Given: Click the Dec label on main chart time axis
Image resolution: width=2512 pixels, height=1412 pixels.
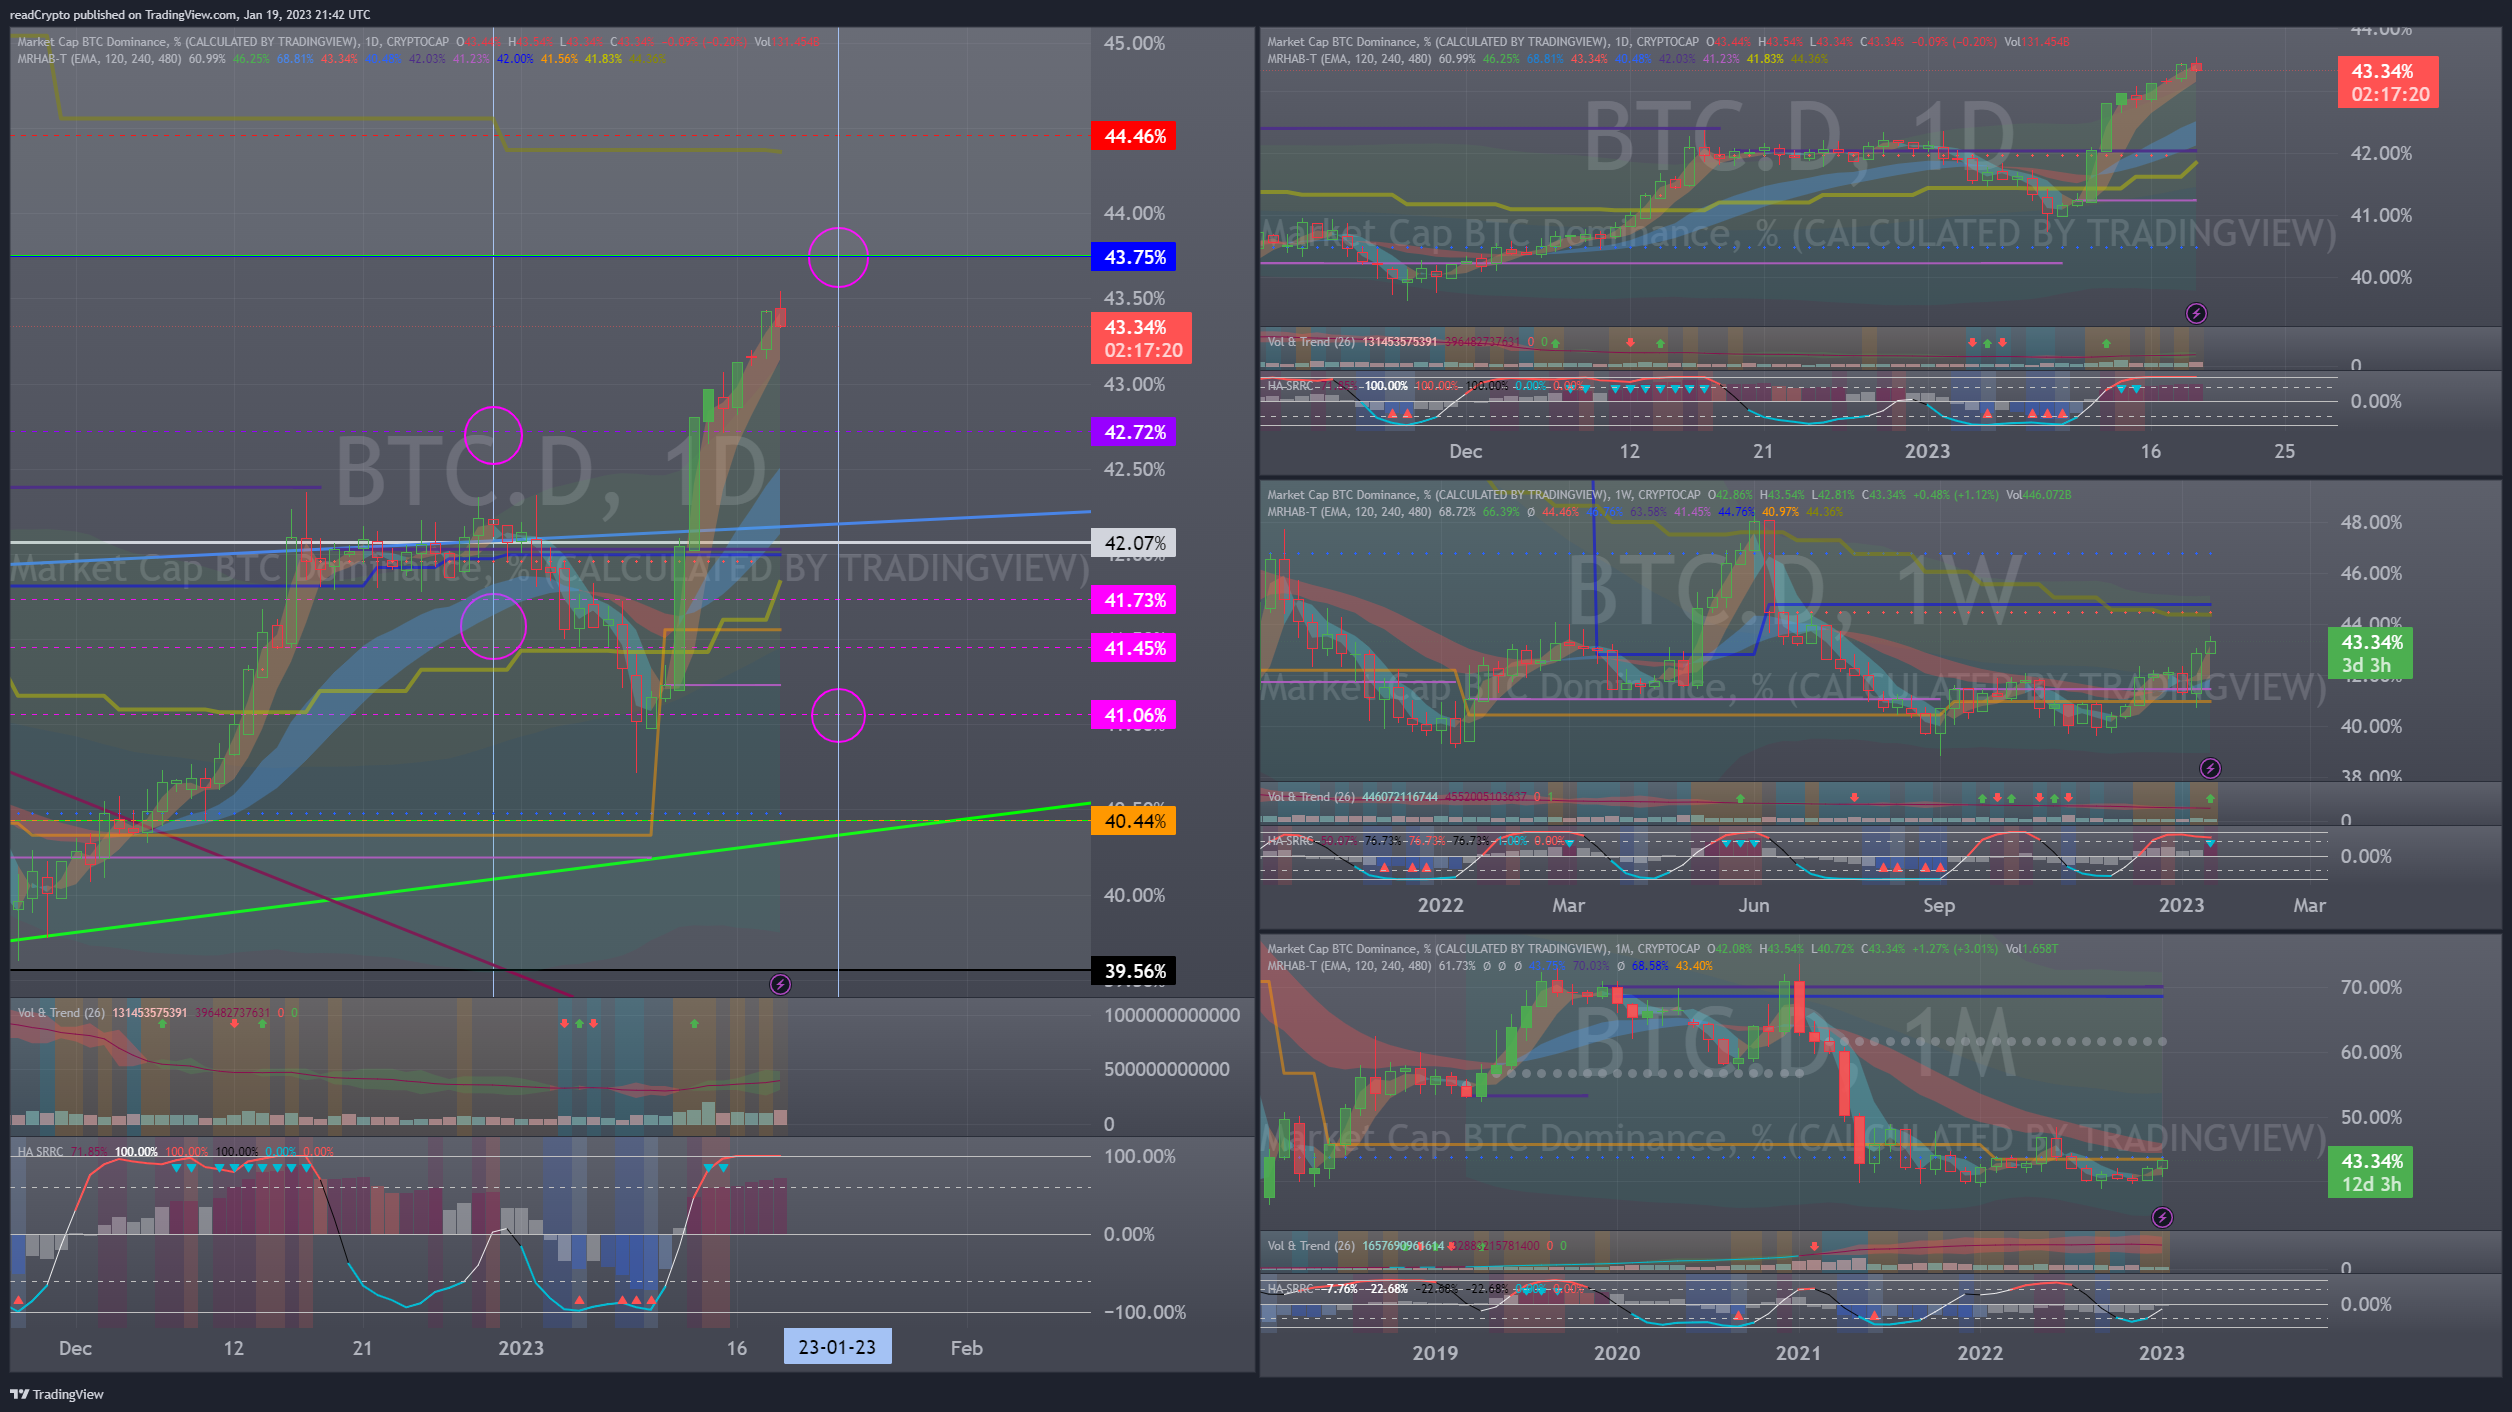Looking at the screenshot, I should (x=75, y=1348).
